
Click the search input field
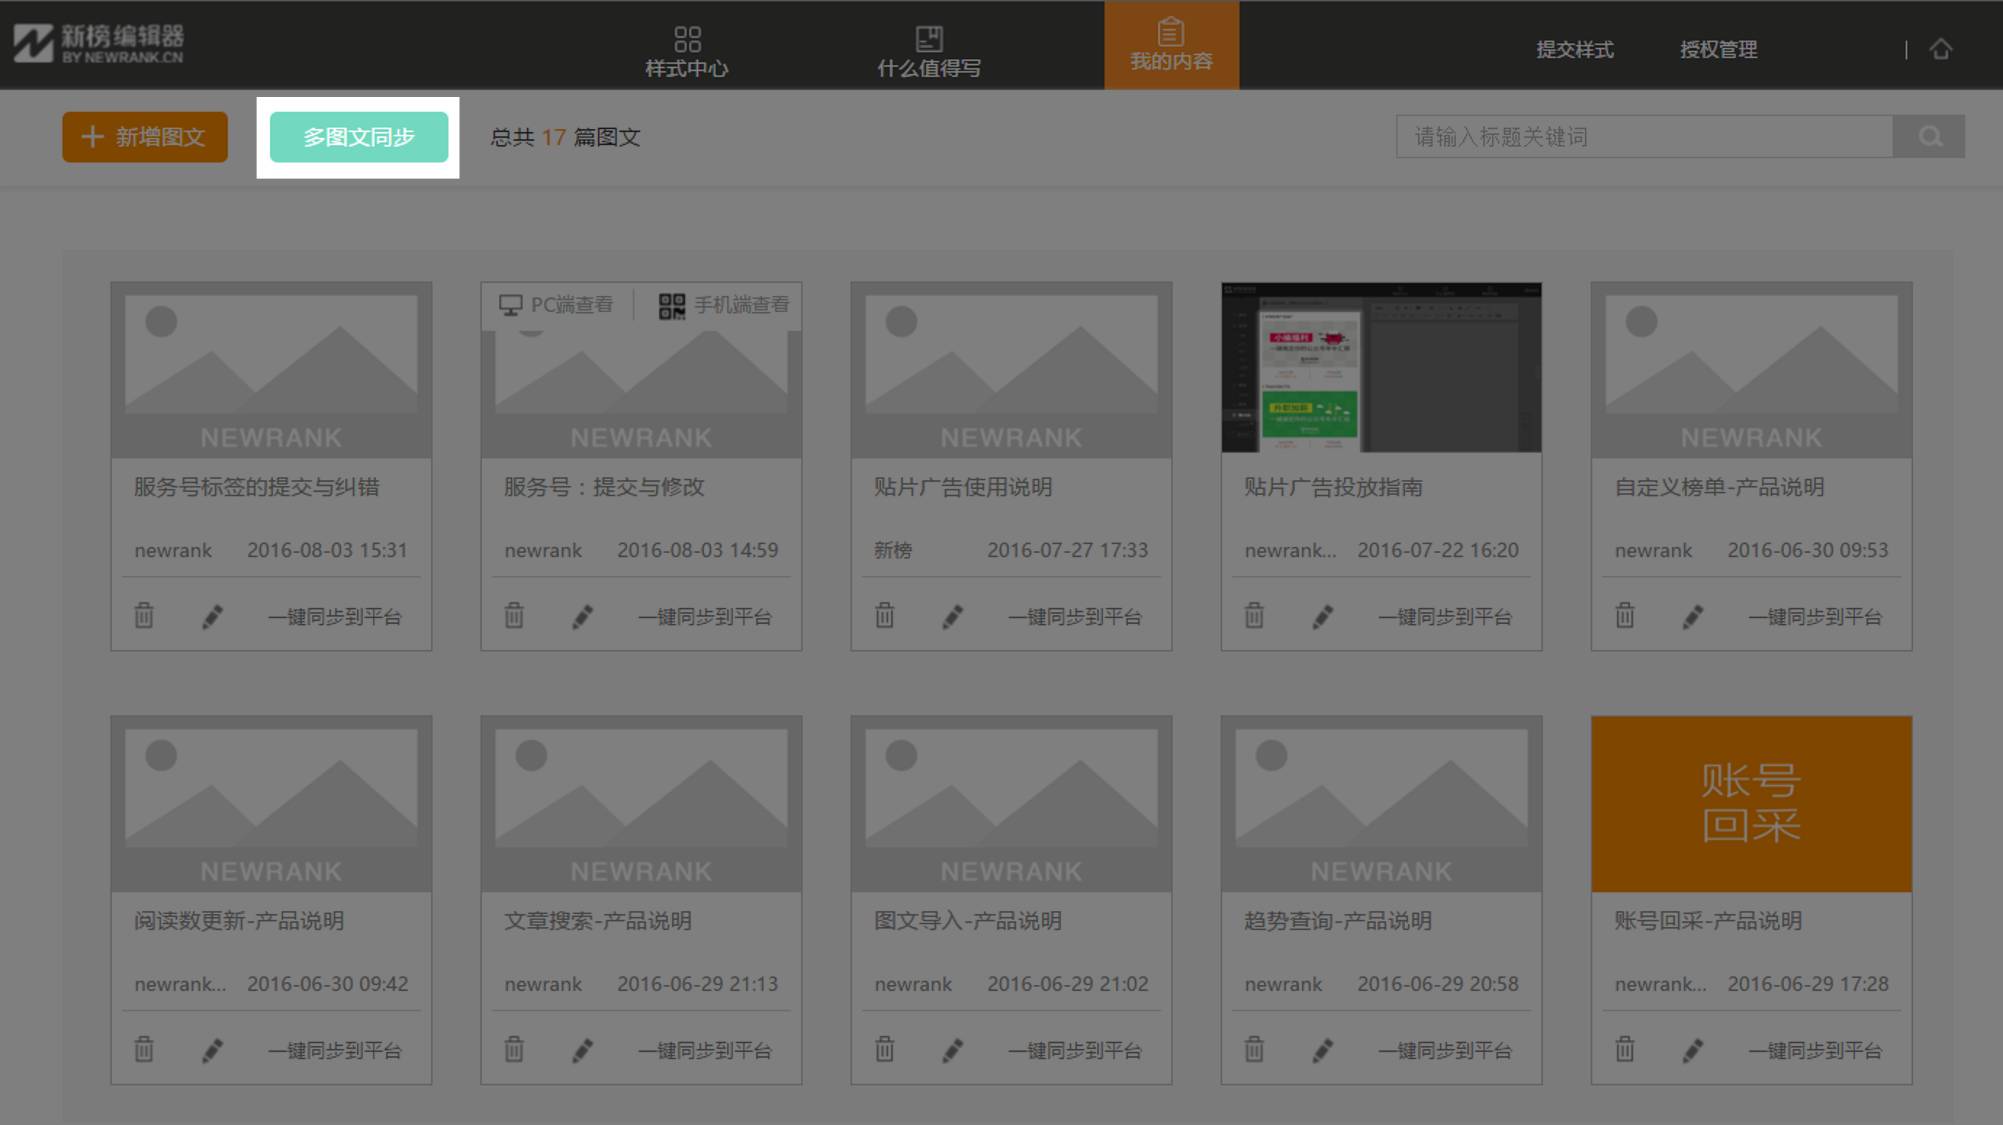tap(1645, 136)
